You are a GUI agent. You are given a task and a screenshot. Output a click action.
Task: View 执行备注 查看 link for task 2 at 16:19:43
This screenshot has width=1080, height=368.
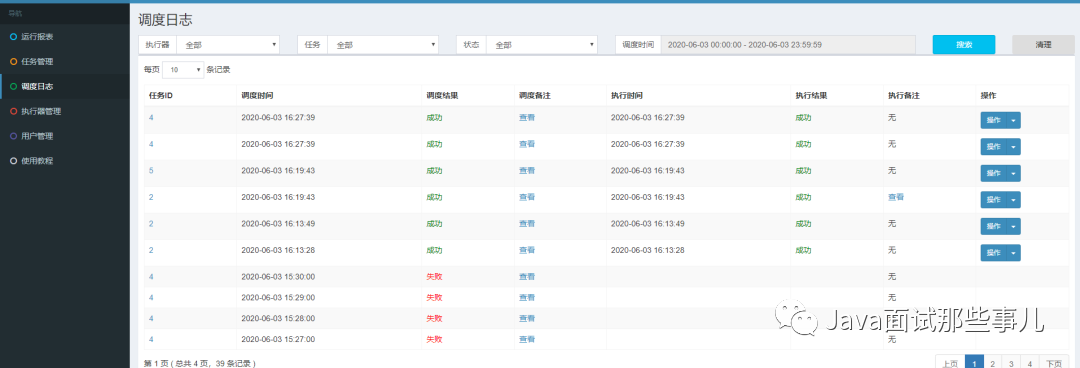[x=896, y=197]
